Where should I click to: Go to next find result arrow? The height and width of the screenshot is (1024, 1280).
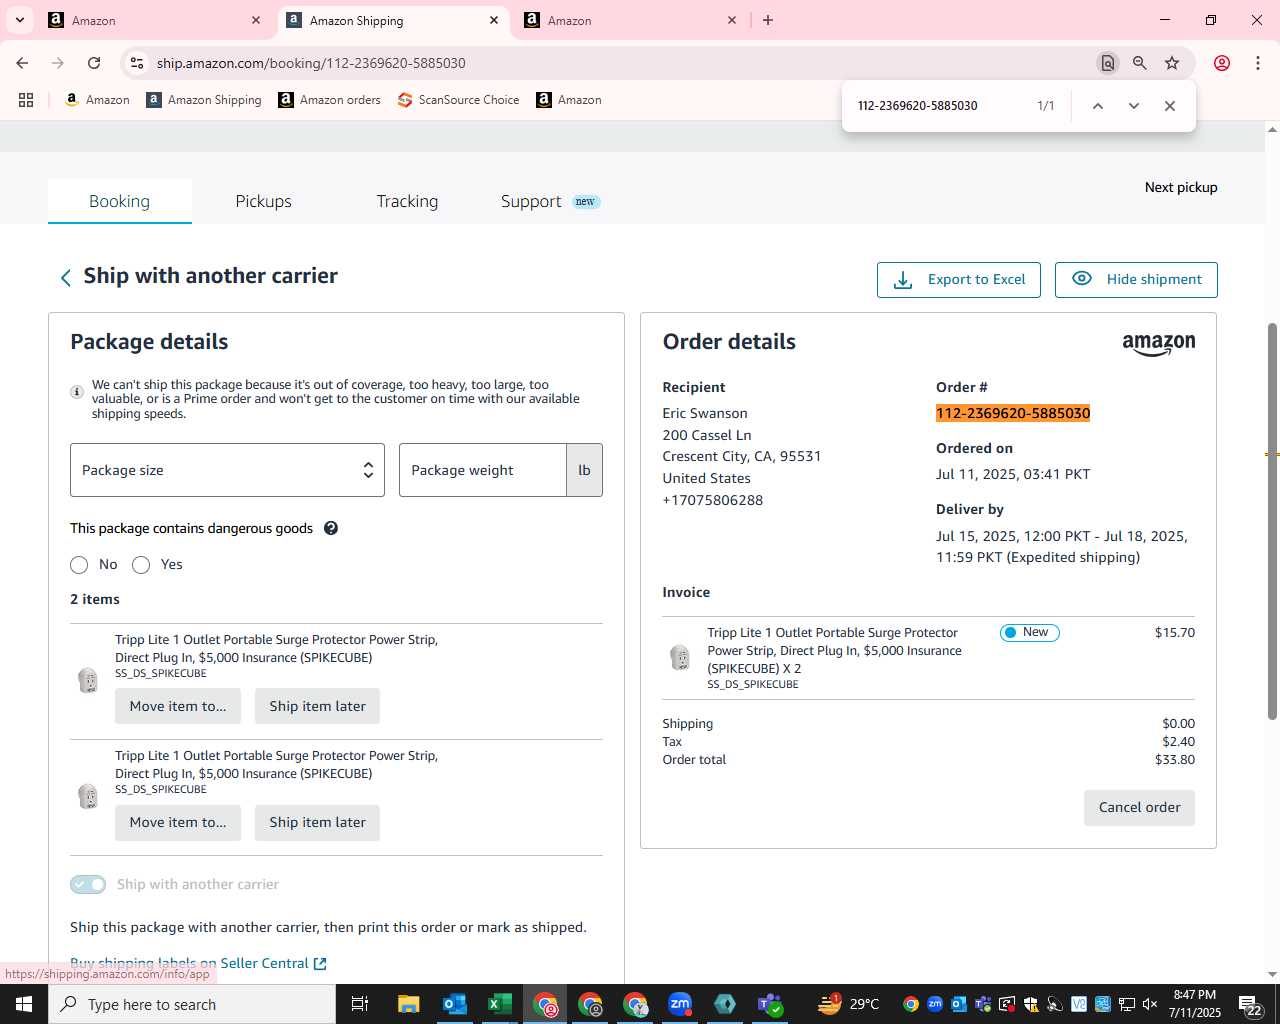pos(1133,106)
